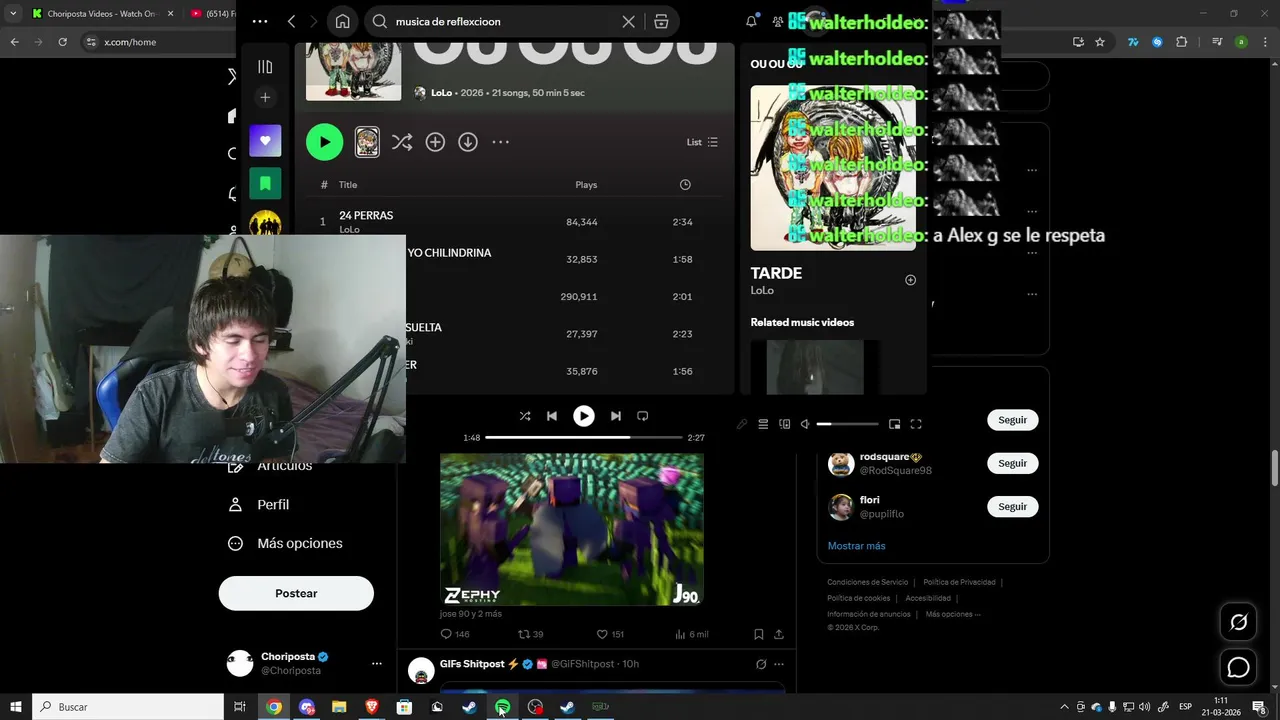Click the Postear button in X
The width and height of the screenshot is (1280, 720).
[x=296, y=593]
